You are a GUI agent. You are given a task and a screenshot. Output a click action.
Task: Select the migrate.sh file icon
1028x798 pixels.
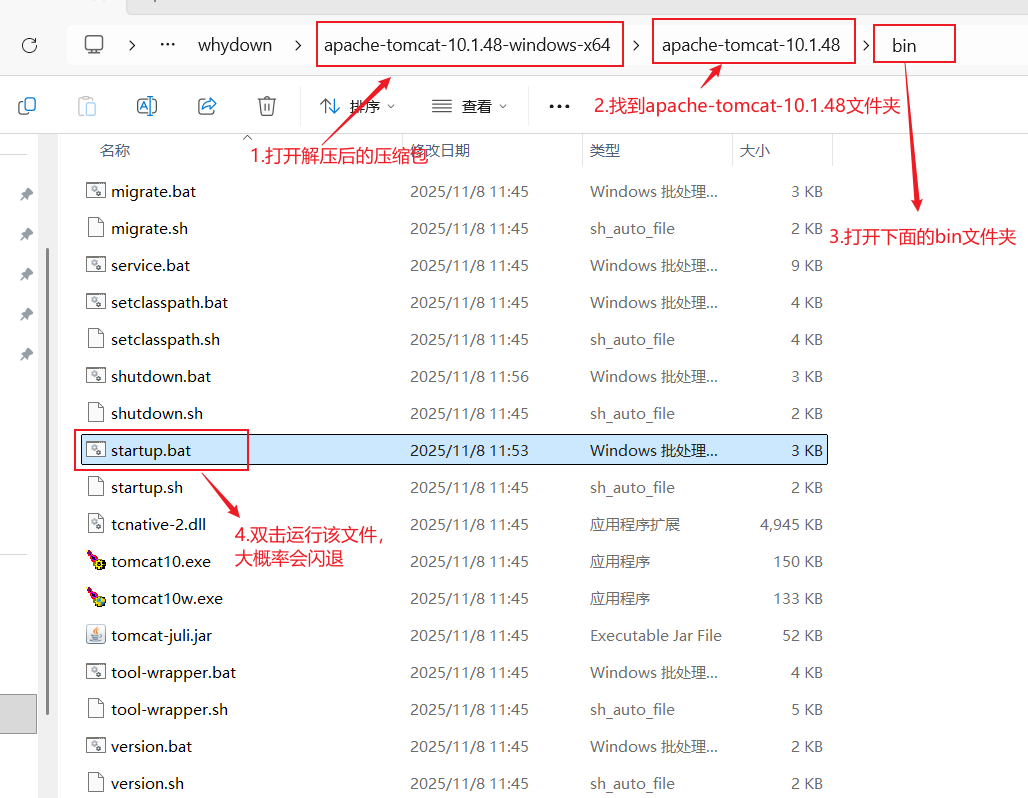tap(96, 228)
